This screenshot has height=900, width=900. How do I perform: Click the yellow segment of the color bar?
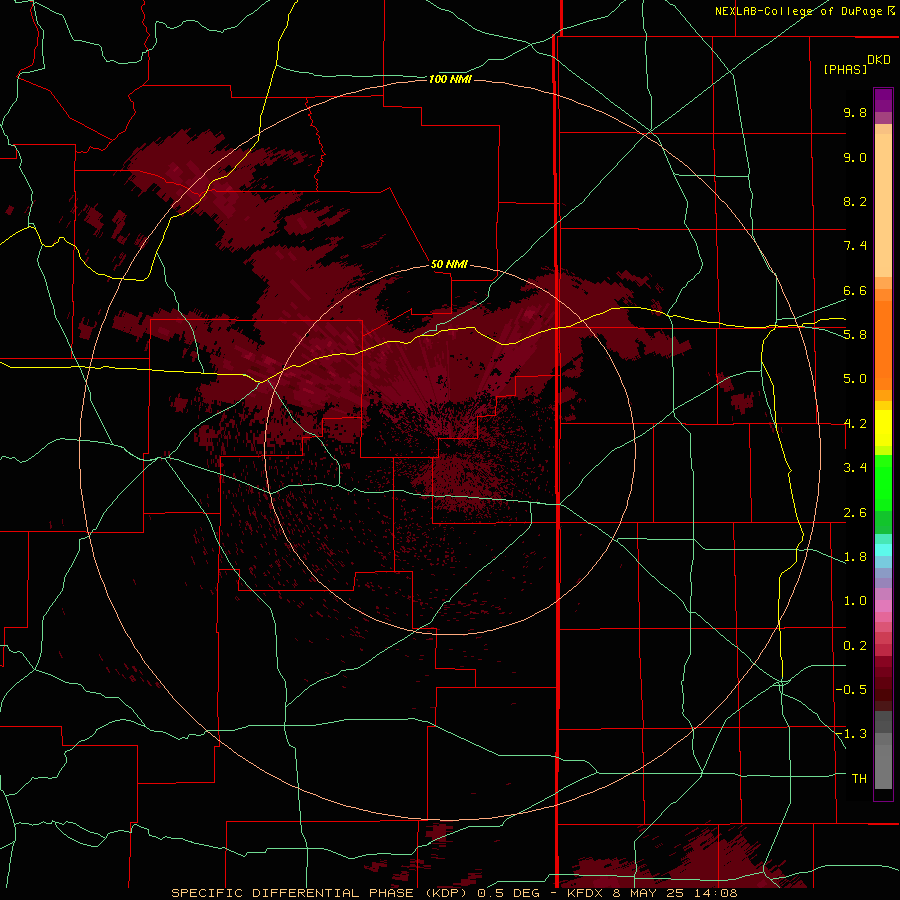[x=883, y=428]
